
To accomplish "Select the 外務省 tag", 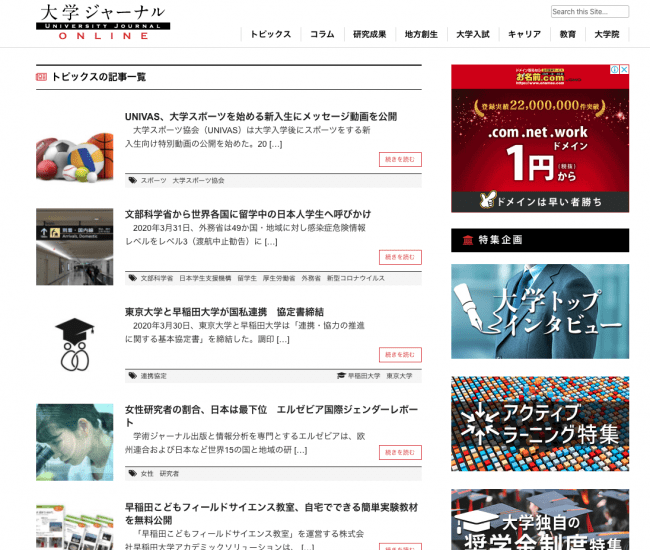I will pyautogui.click(x=311, y=279).
